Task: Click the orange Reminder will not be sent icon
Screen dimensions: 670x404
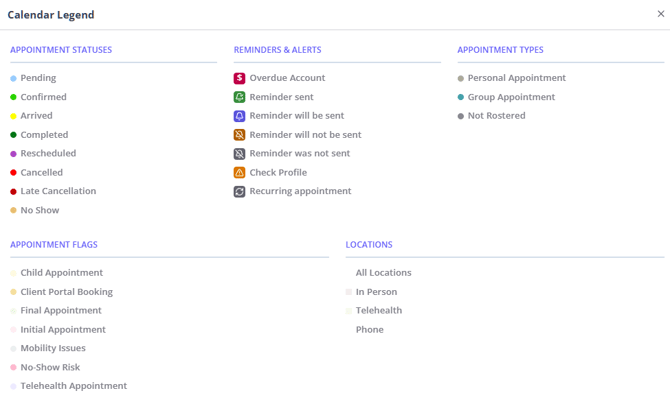Action: 239,135
